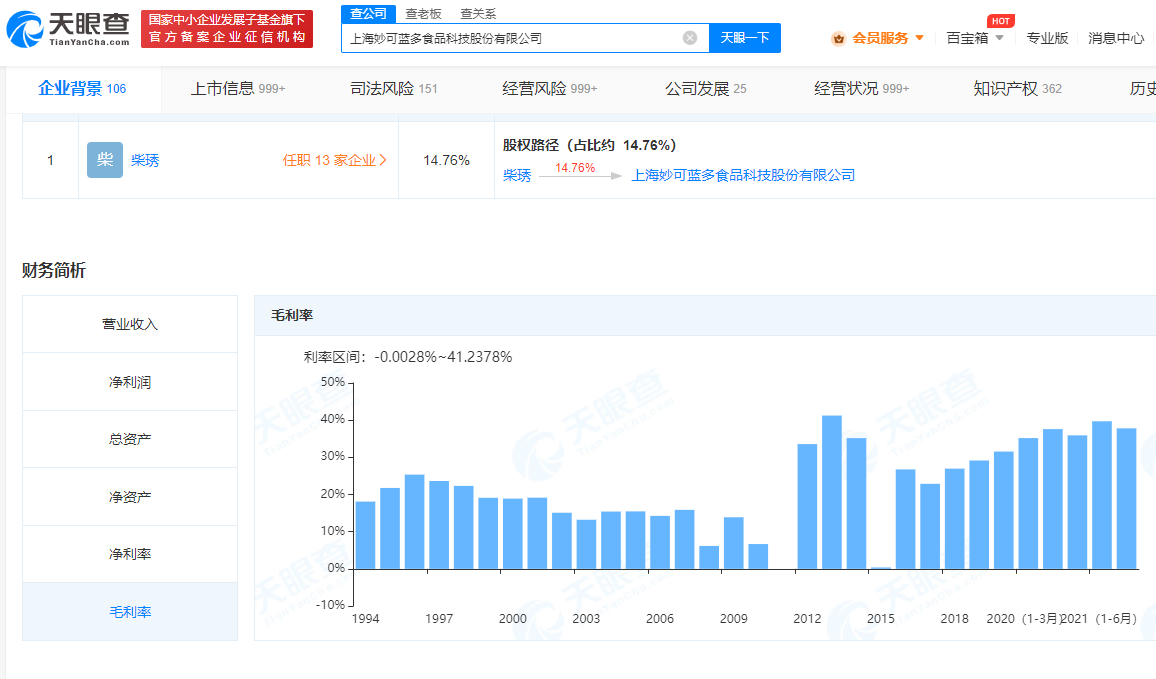Click the crown icon beside 会员服务

tap(838, 38)
